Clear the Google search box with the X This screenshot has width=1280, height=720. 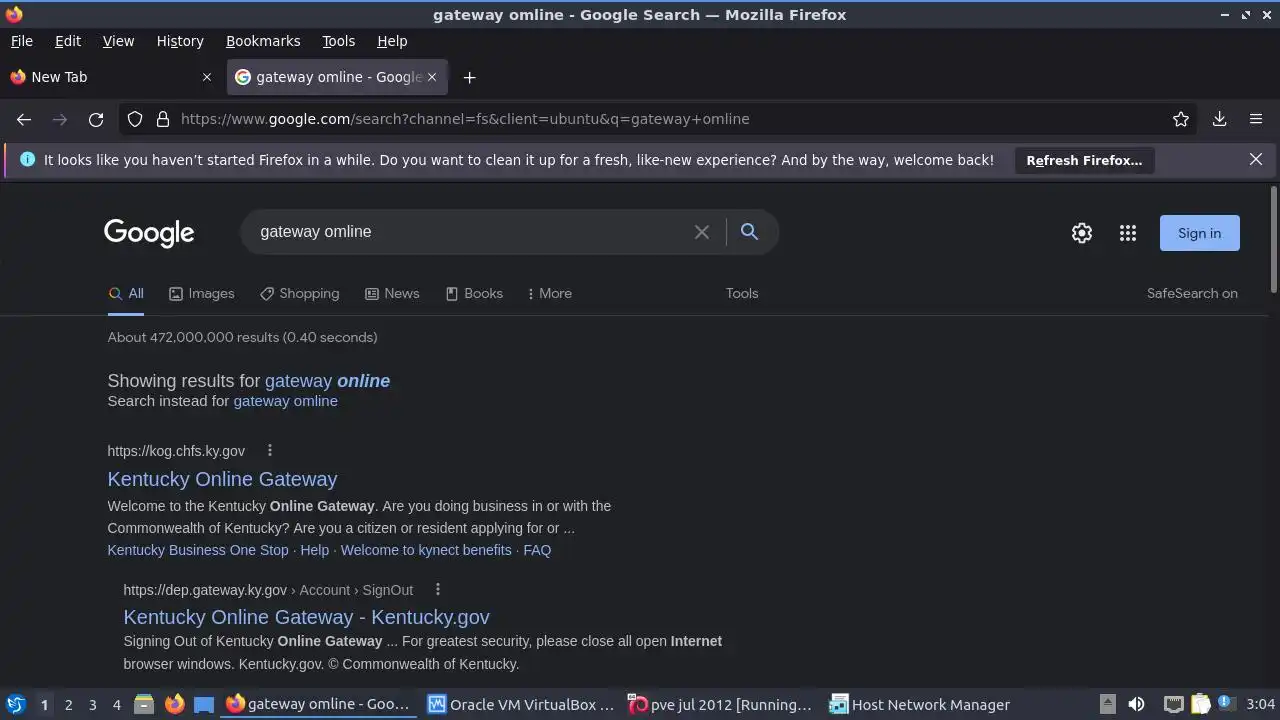pyautogui.click(x=702, y=232)
